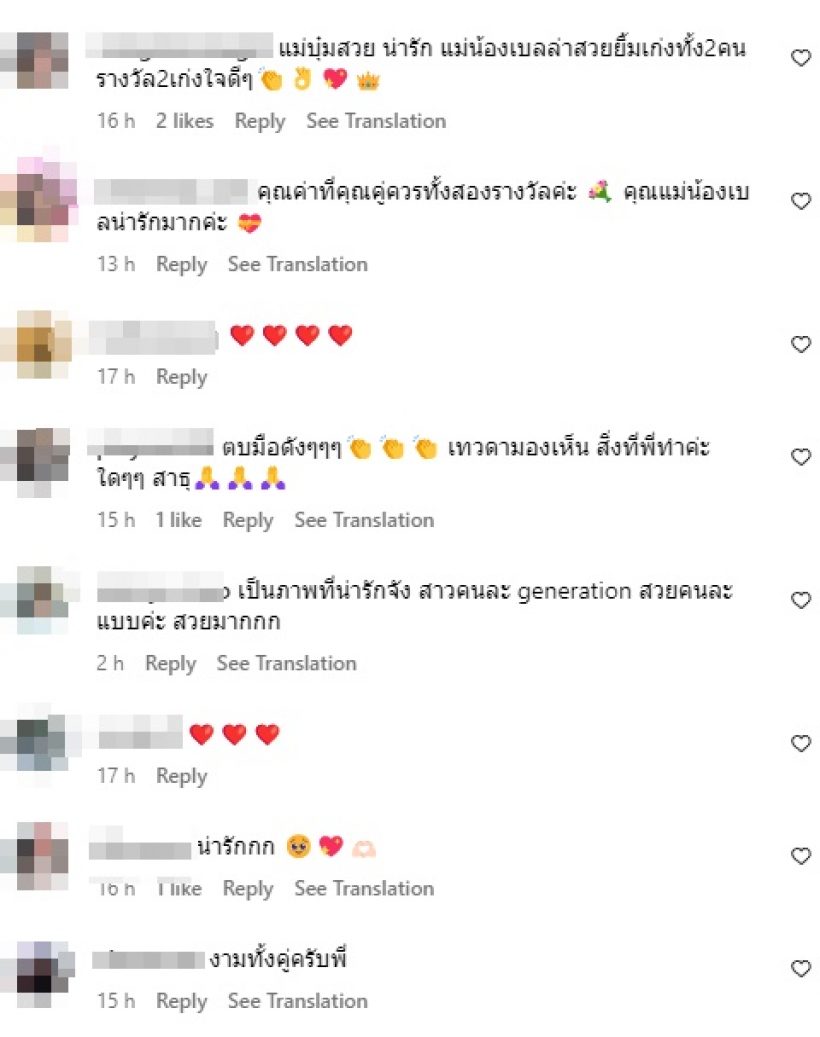The width and height of the screenshot is (820, 1037).
Task: See Translation on the last 15 h comment
Action: tap(298, 1001)
